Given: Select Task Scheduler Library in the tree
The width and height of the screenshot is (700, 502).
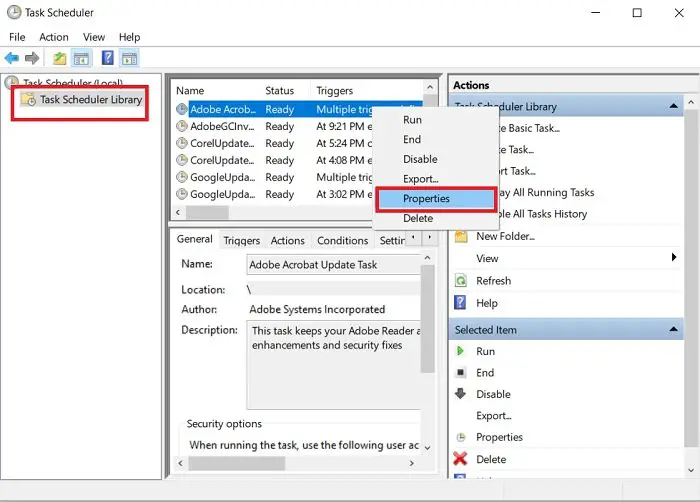Looking at the screenshot, I should point(91,99).
